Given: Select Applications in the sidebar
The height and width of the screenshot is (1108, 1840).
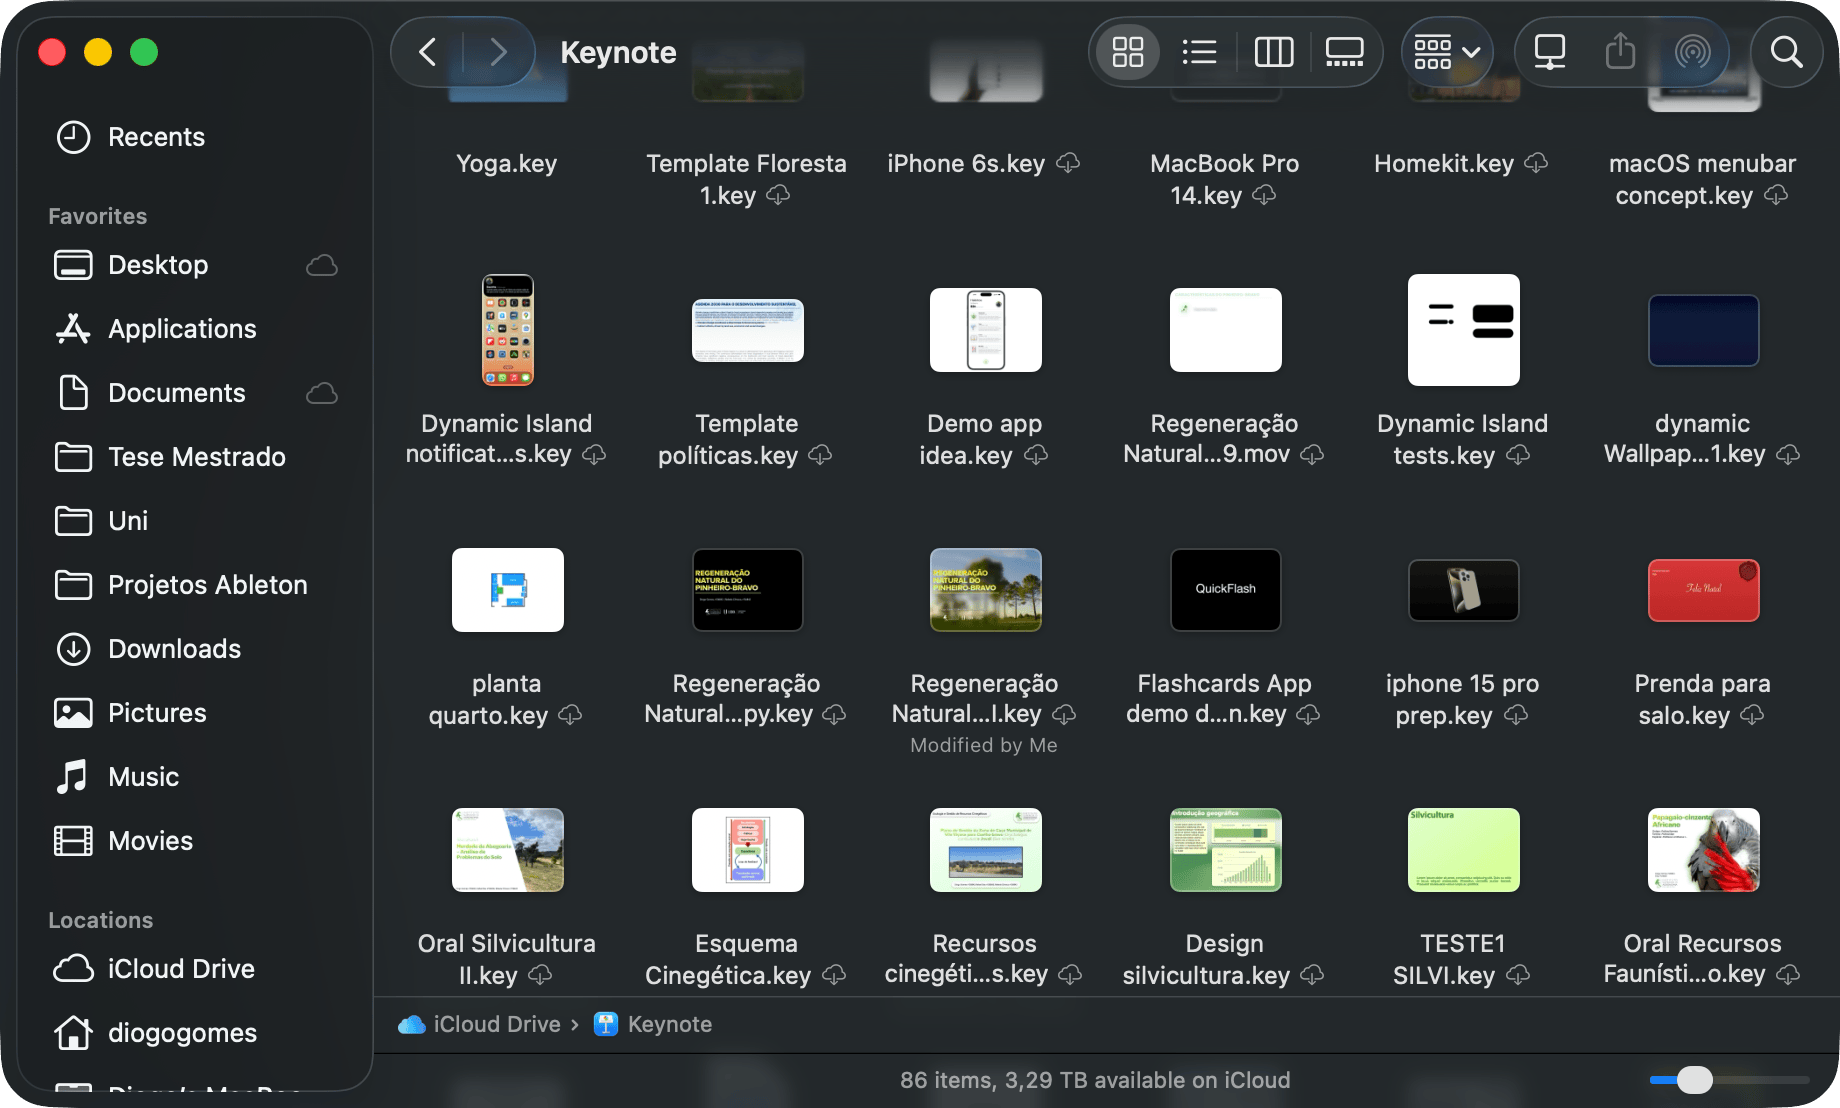Looking at the screenshot, I should (182, 329).
